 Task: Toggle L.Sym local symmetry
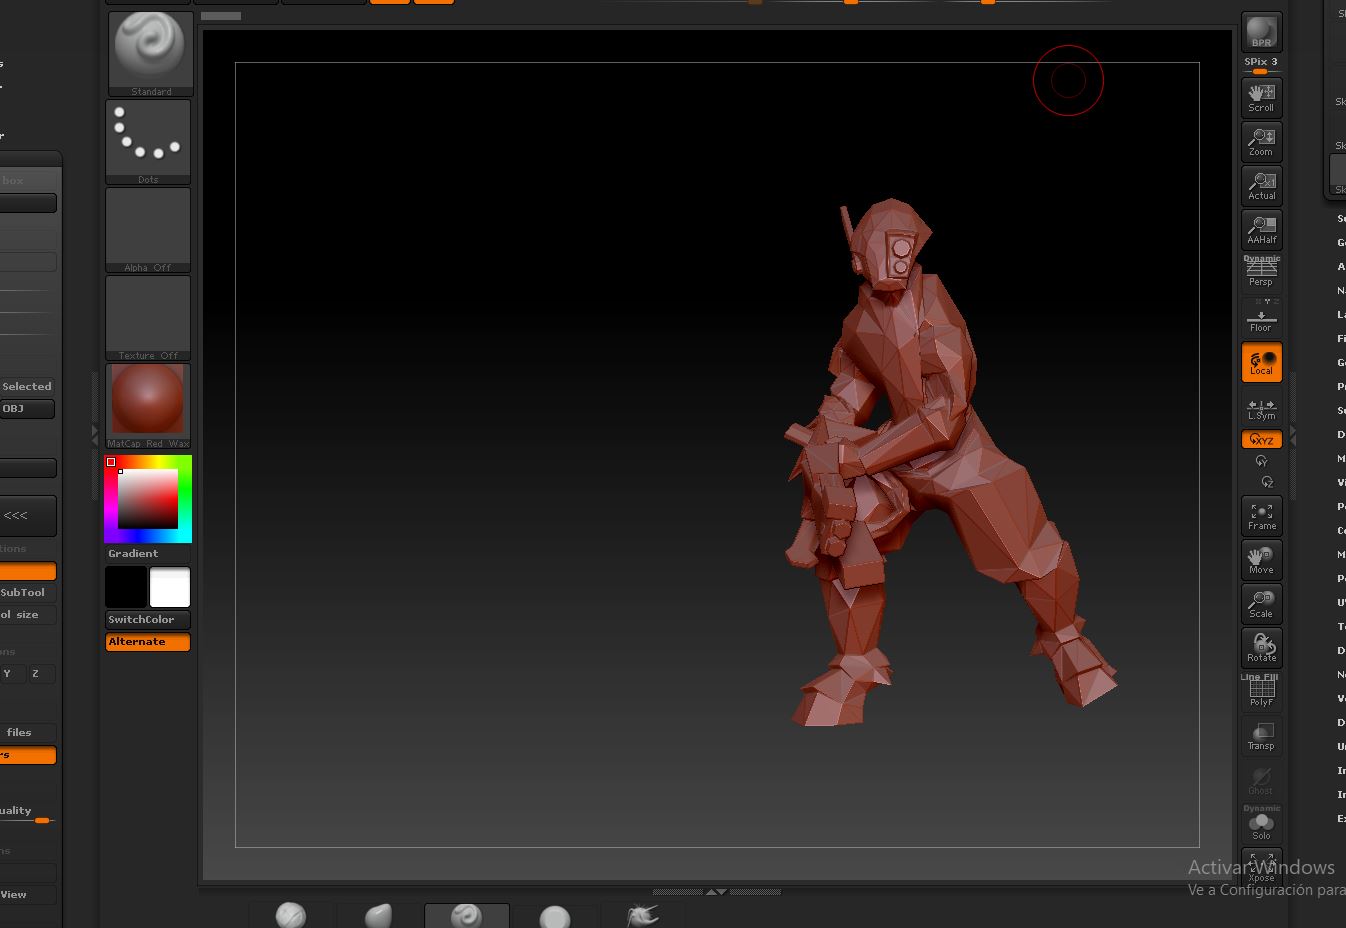[1261, 408]
